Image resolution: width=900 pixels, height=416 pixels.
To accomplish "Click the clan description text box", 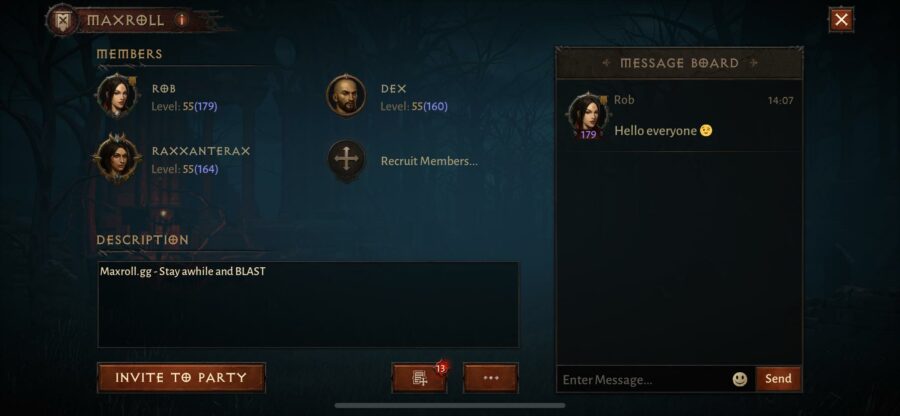I will (x=308, y=305).
